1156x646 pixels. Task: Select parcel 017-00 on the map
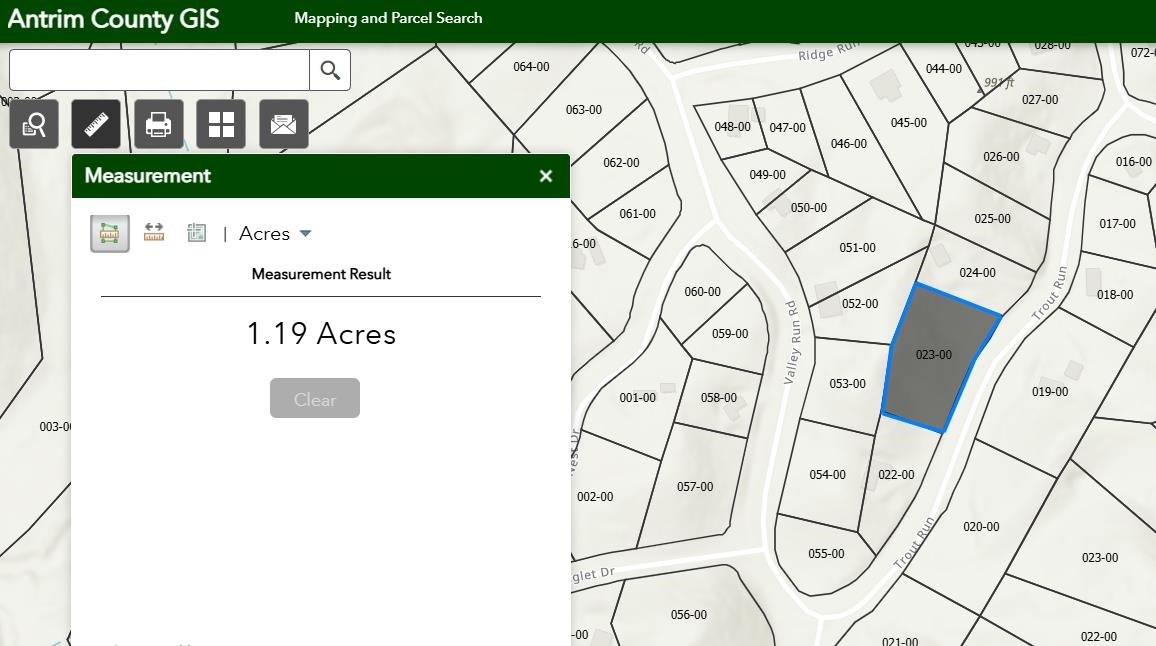[1118, 223]
